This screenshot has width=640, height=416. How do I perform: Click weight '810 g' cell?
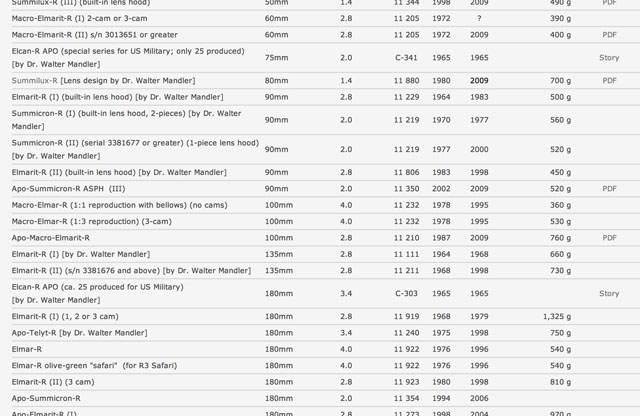coord(560,382)
